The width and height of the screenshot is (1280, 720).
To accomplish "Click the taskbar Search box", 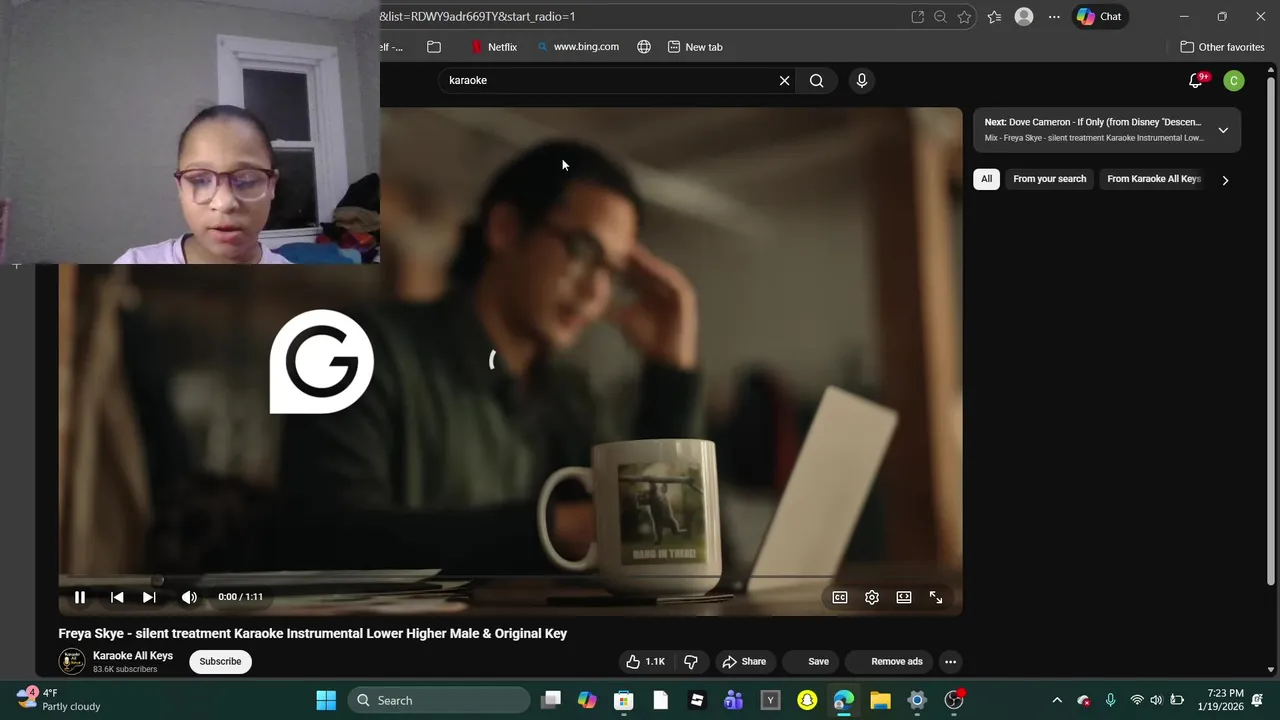I will point(440,700).
